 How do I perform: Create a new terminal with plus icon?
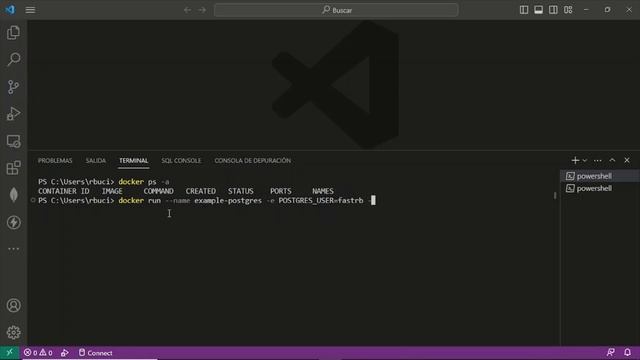coord(575,160)
